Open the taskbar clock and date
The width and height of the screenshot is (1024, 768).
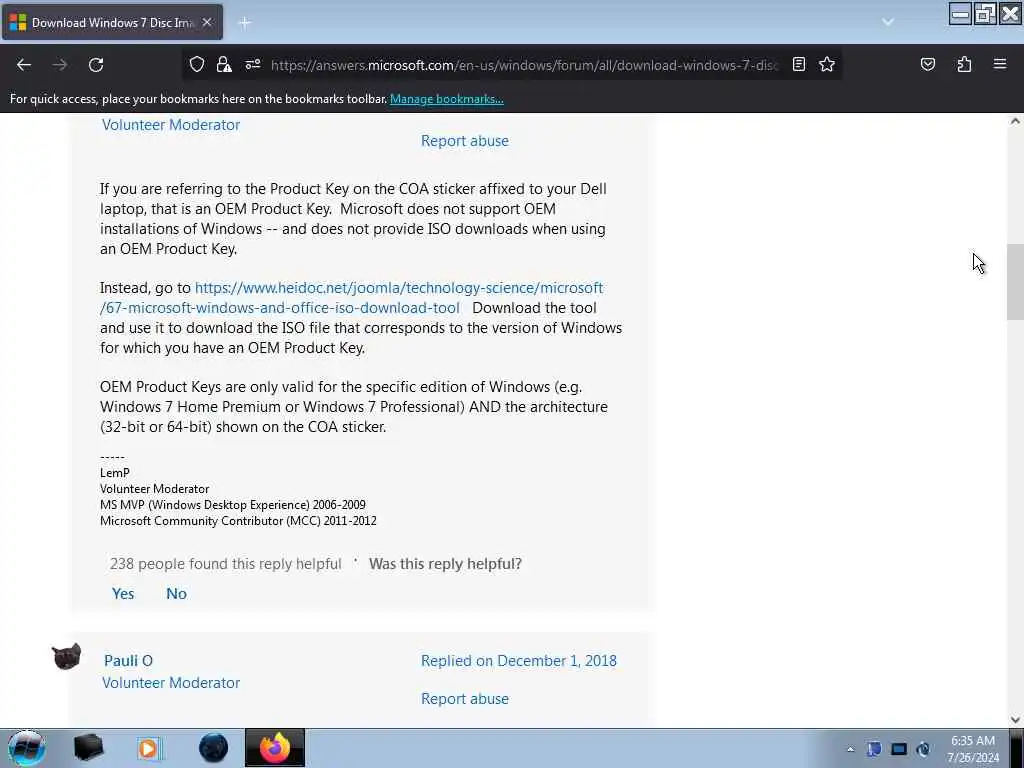click(x=973, y=749)
